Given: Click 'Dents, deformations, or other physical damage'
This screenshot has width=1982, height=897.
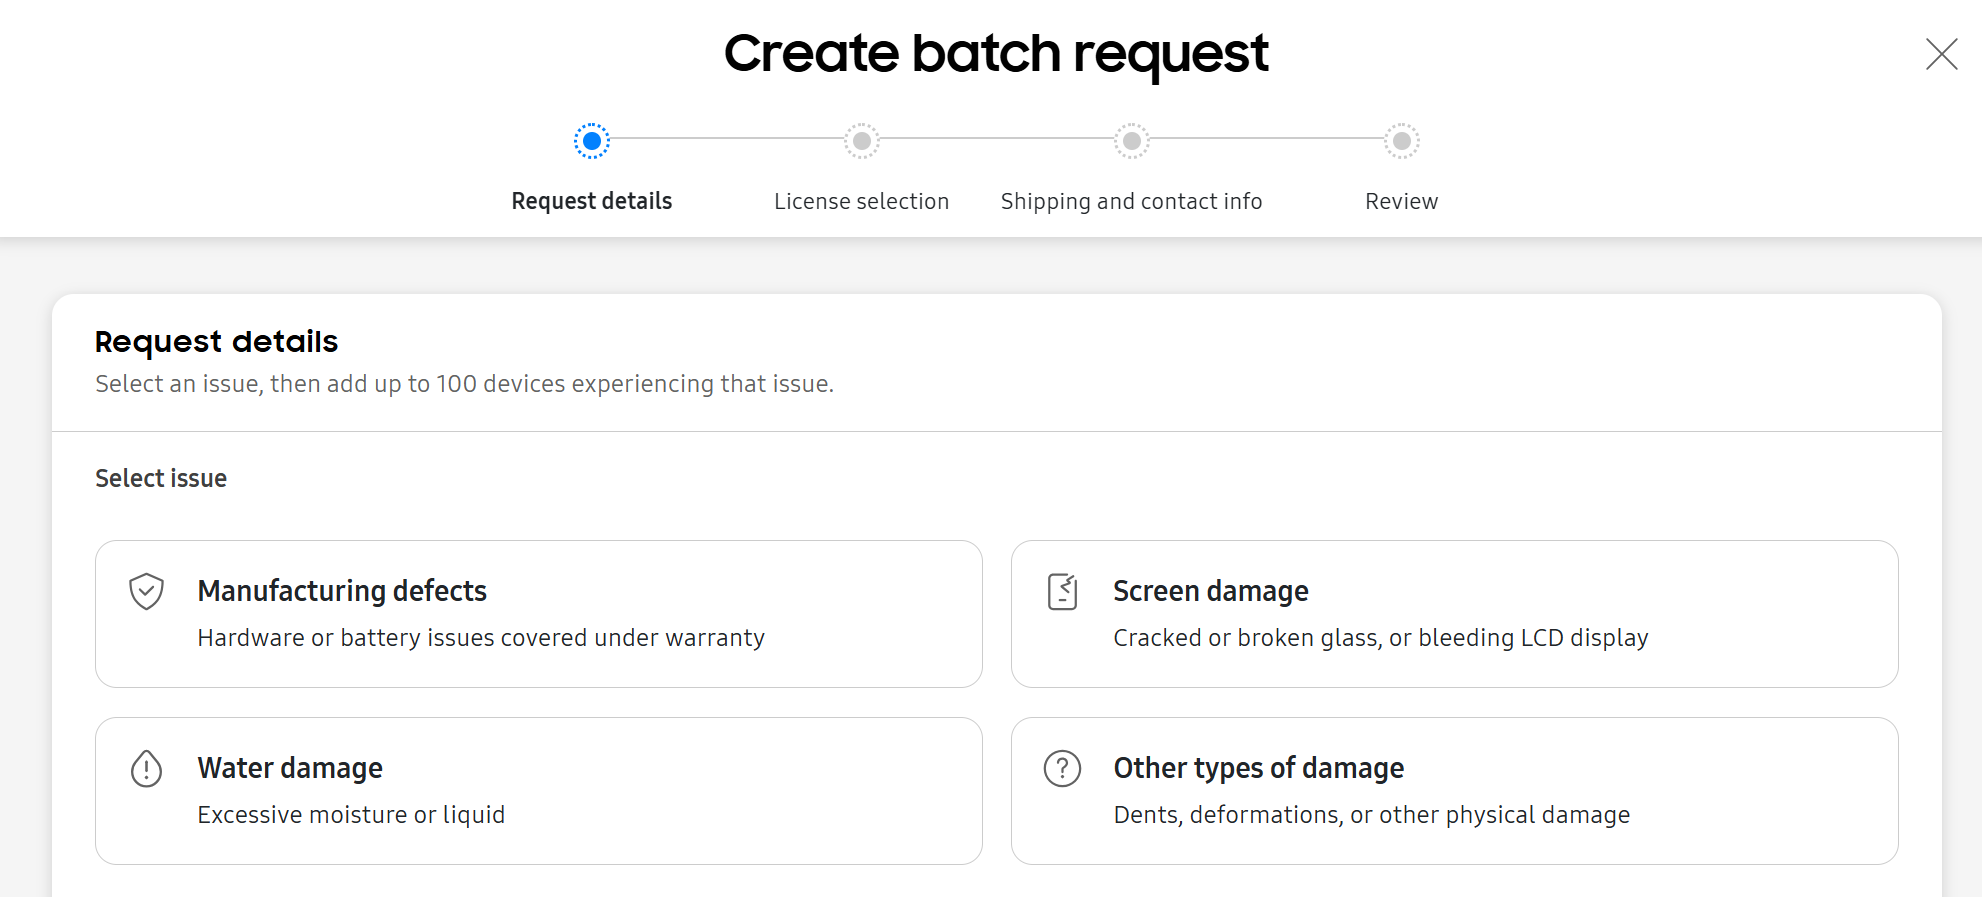Looking at the screenshot, I should pos(1372,815).
